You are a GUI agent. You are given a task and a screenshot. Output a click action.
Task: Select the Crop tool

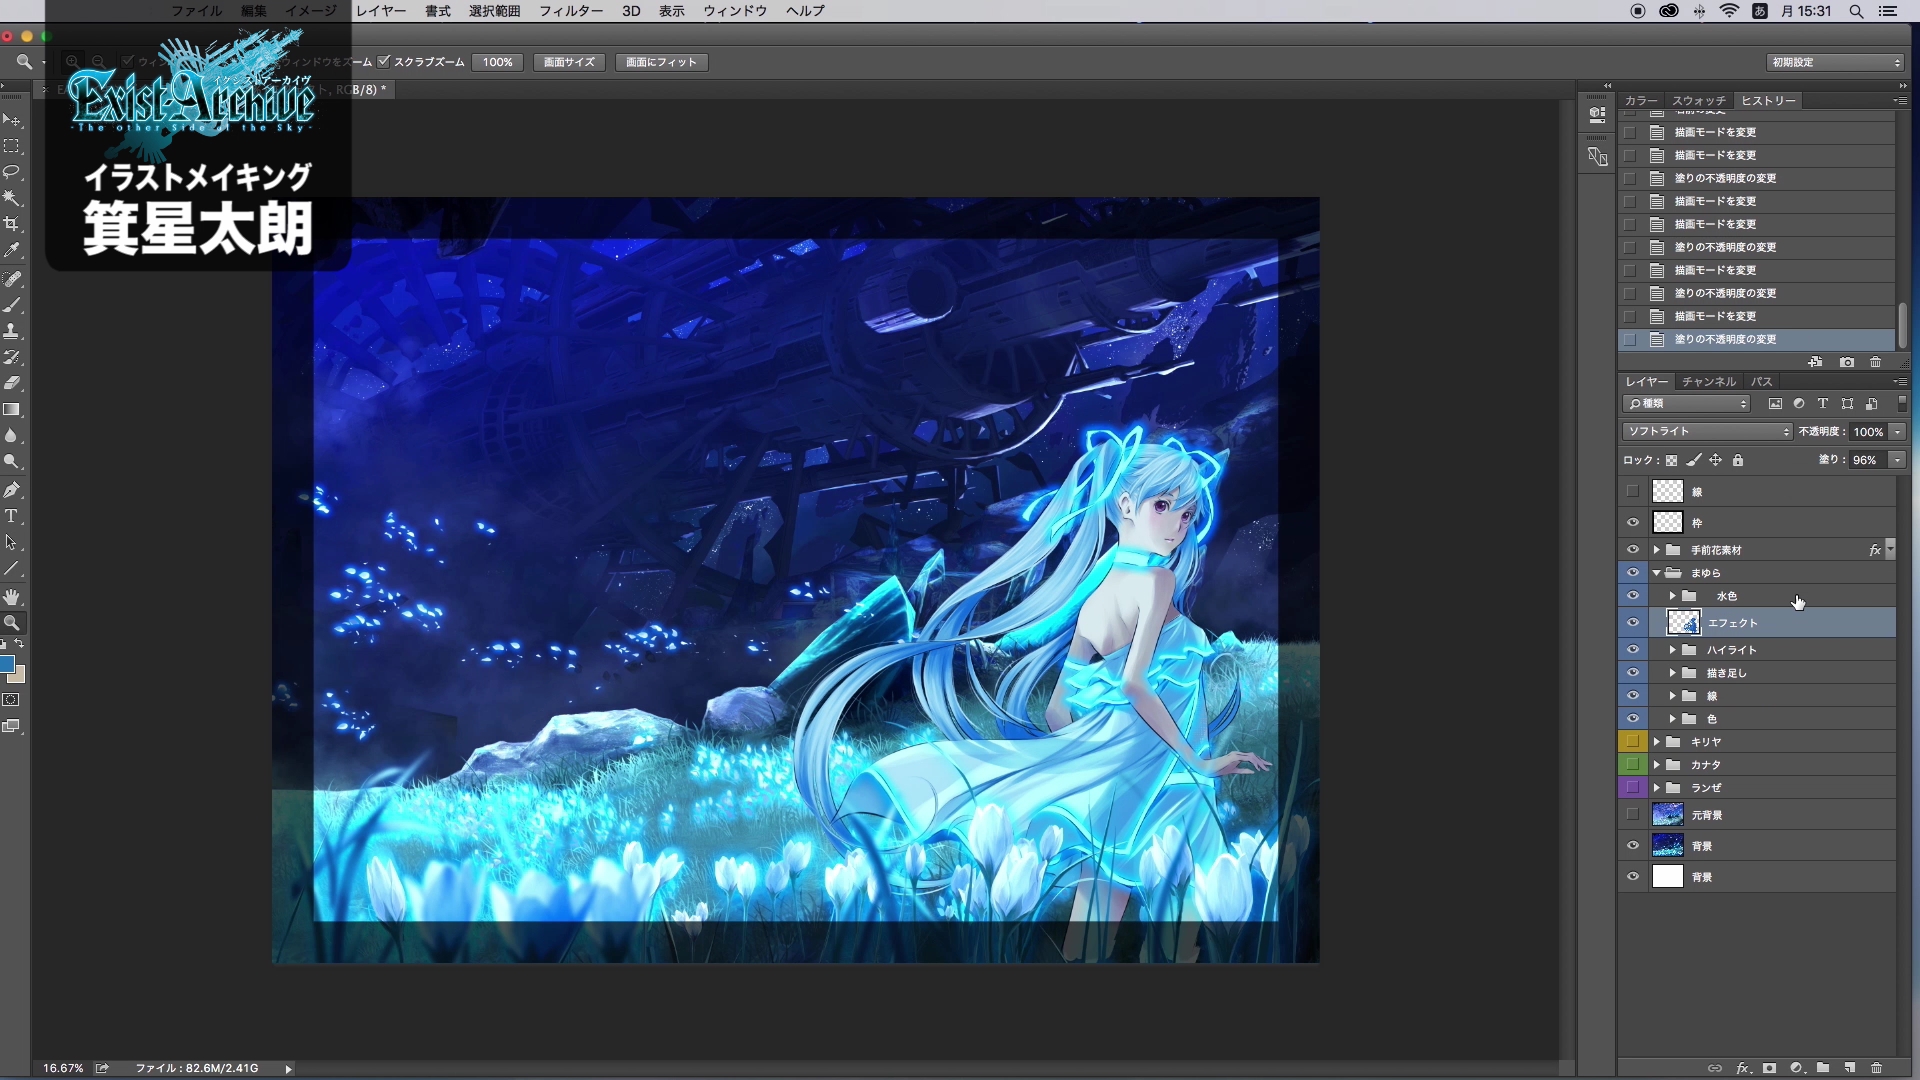click(12, 224)
